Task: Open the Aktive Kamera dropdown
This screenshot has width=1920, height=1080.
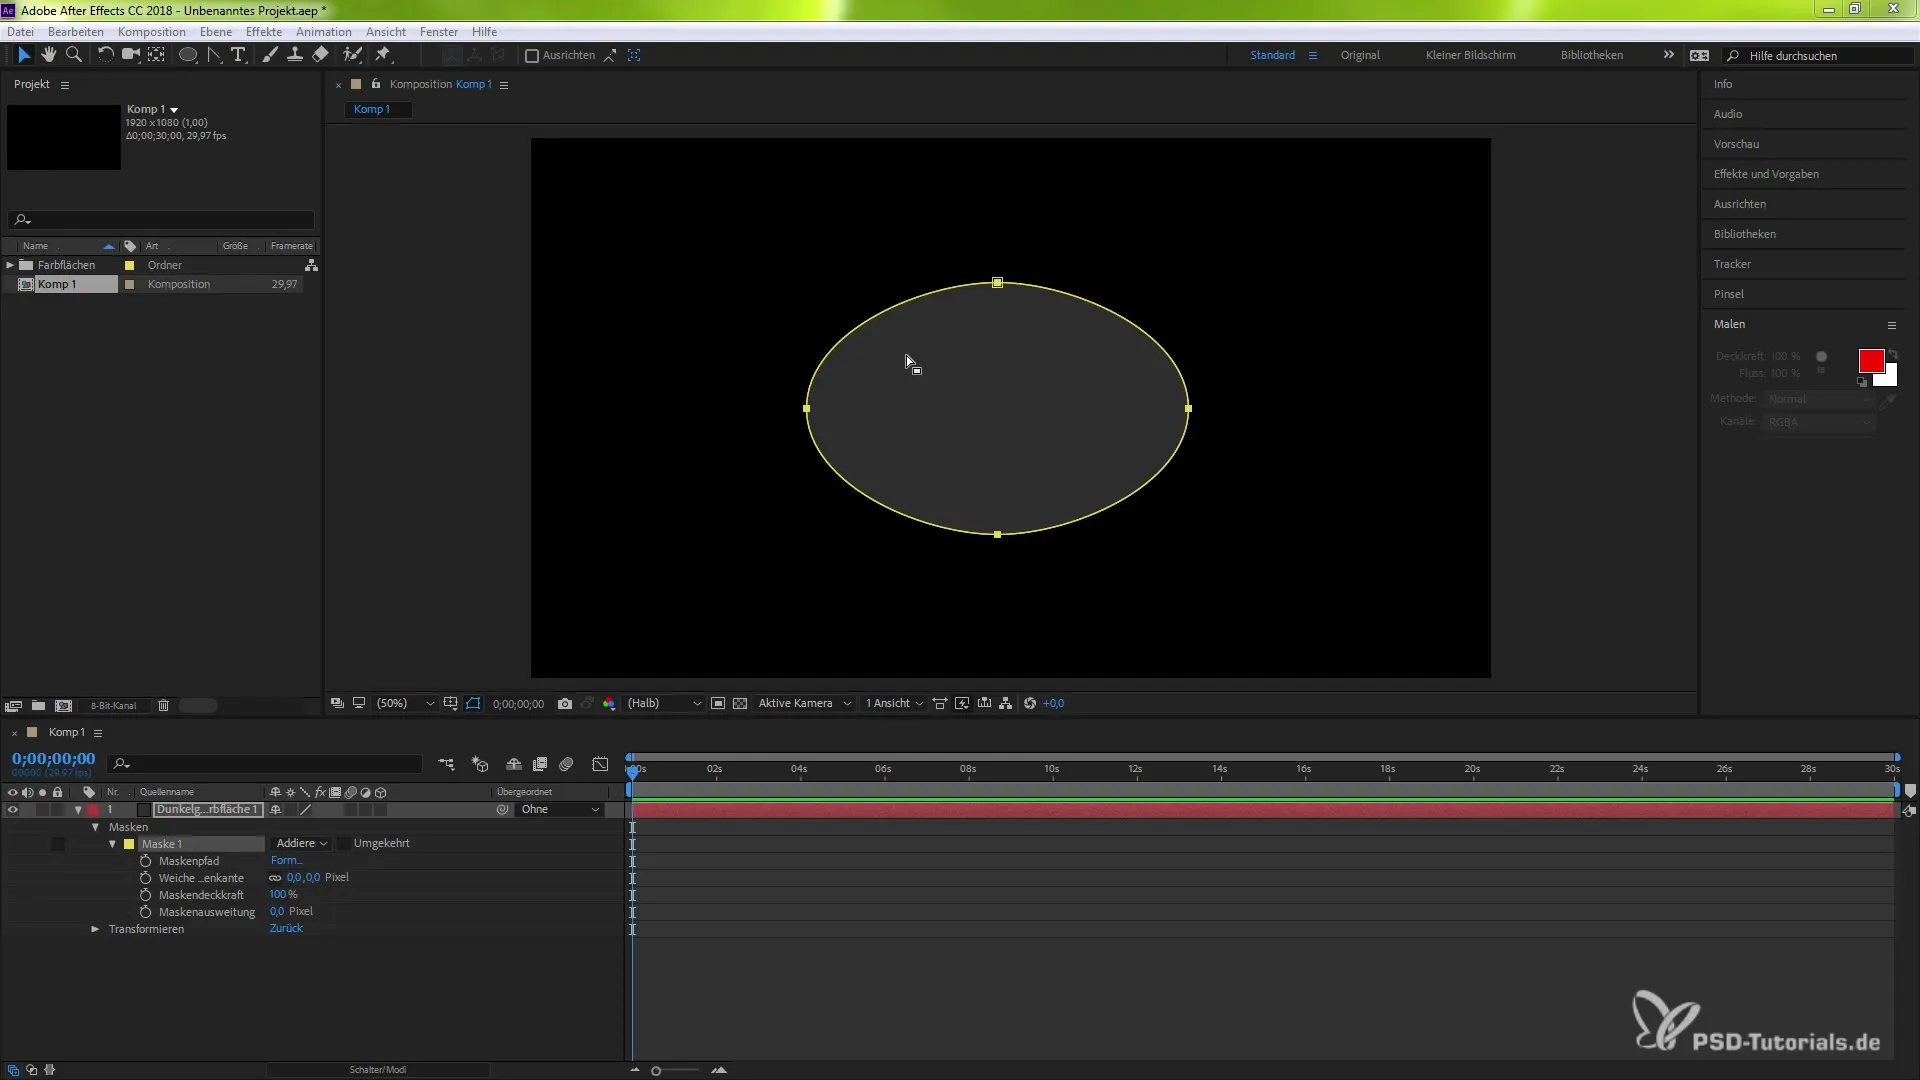Action: pos(804,704)
